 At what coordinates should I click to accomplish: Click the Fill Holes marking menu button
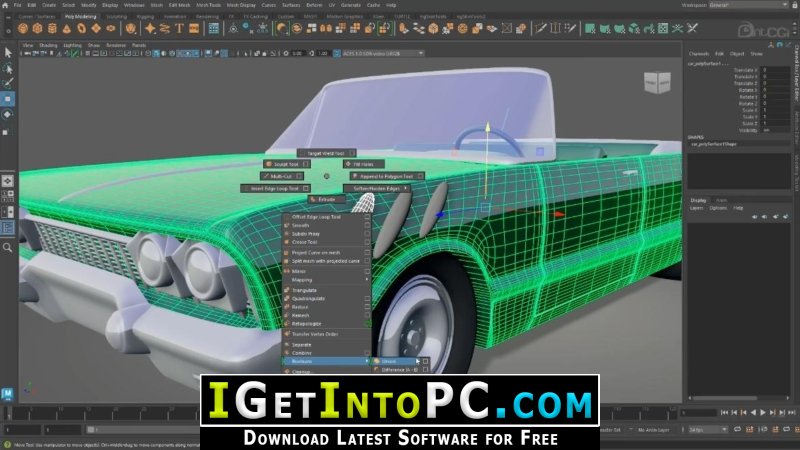pos(364,164)
